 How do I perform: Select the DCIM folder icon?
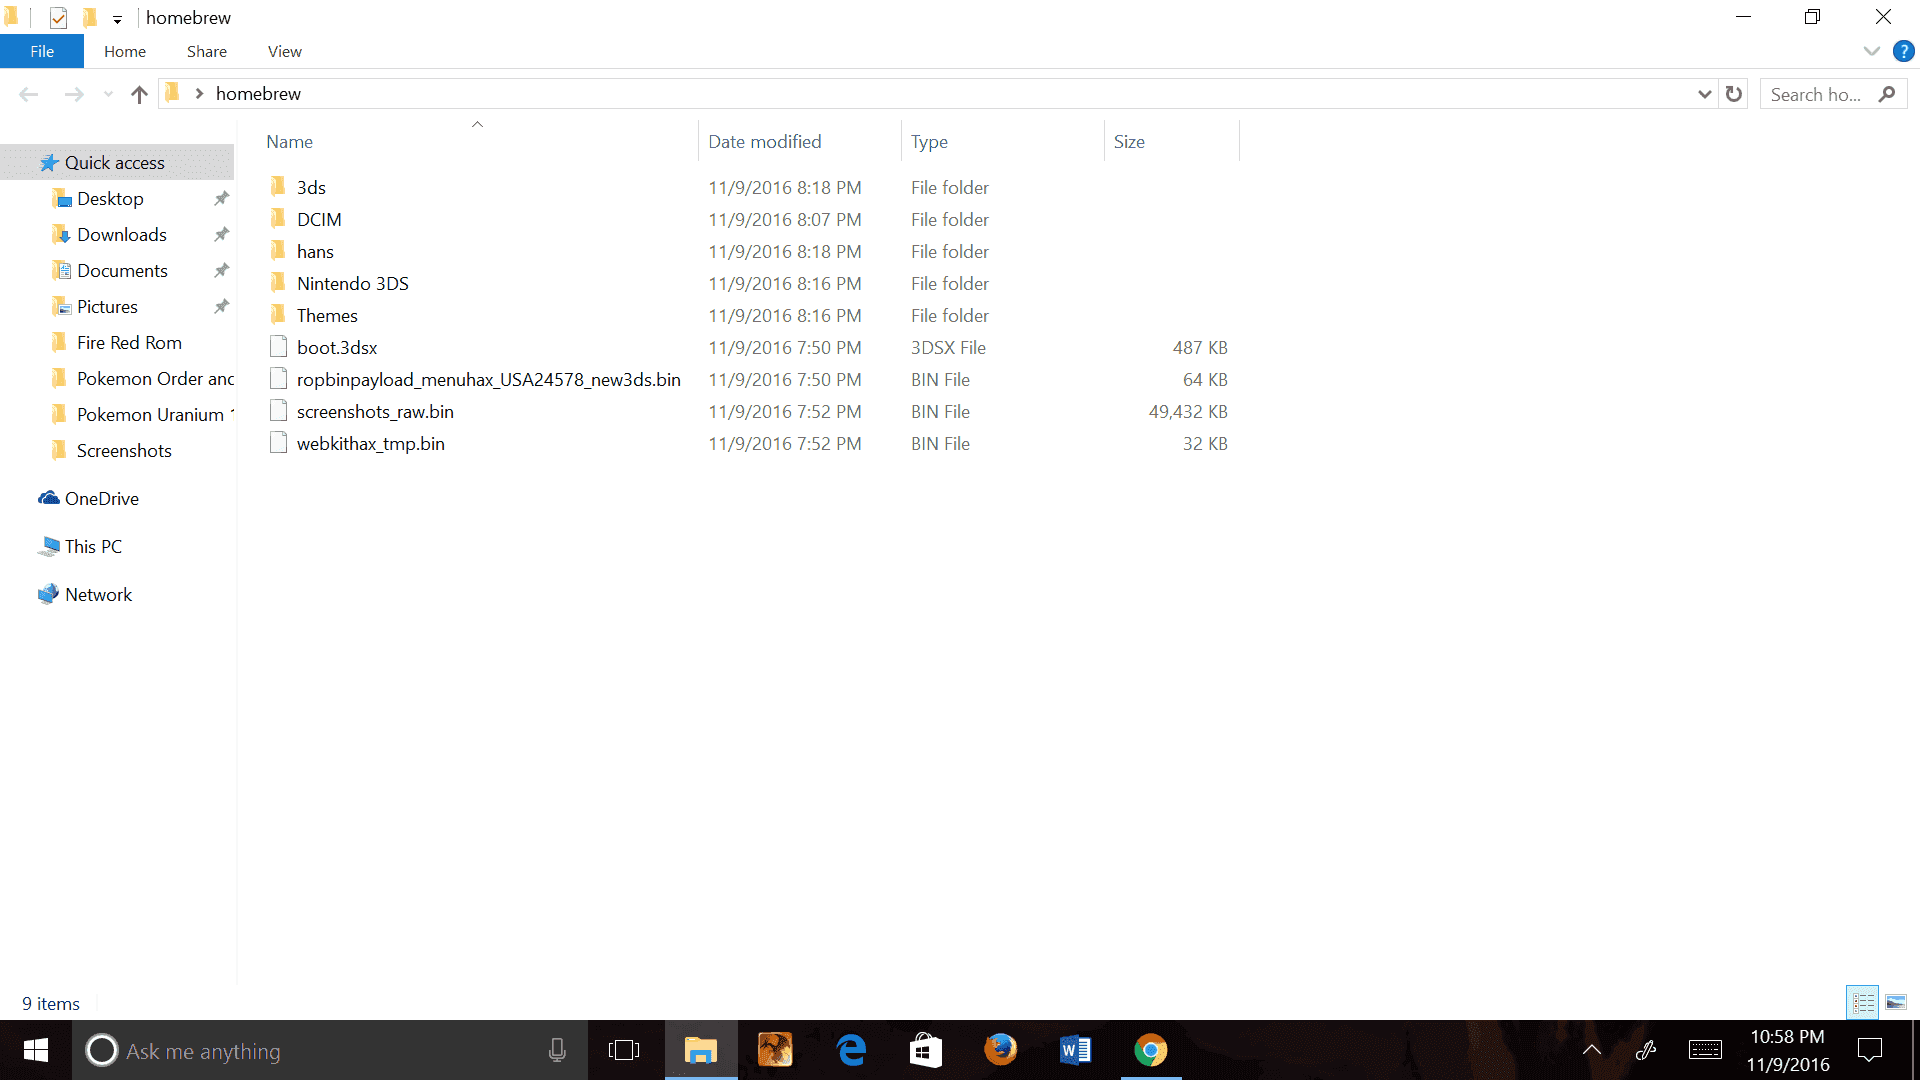278,219
